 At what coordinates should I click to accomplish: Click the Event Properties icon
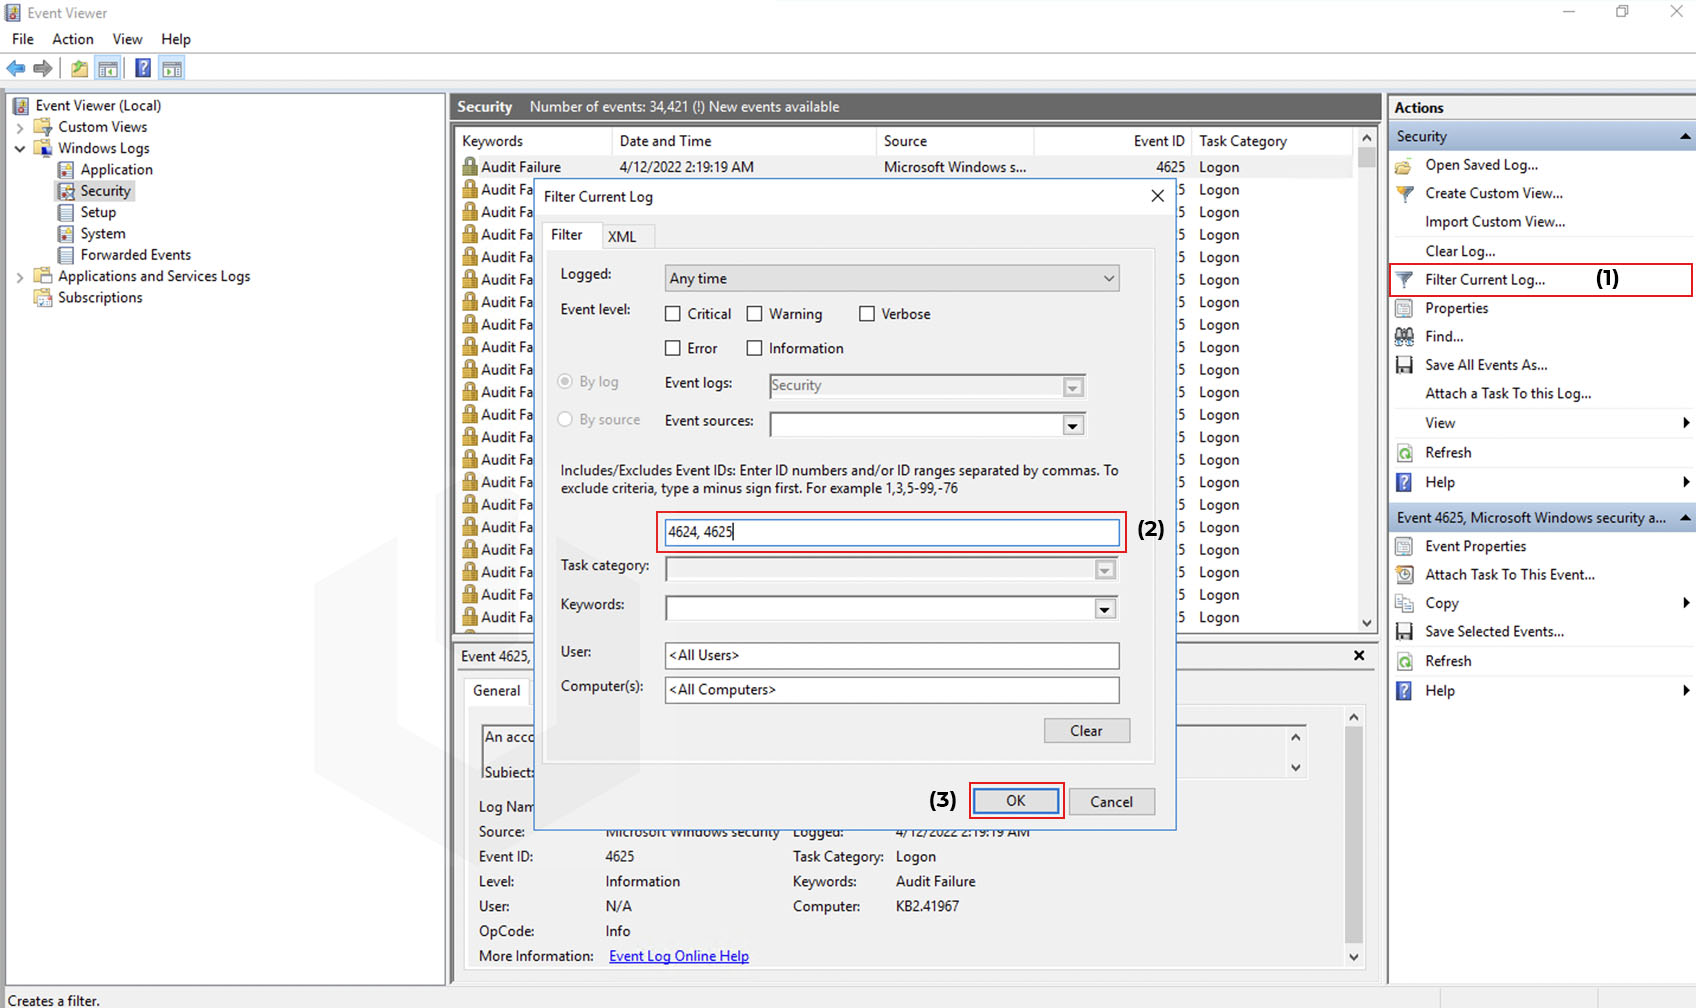click(x=1405, y=546)
